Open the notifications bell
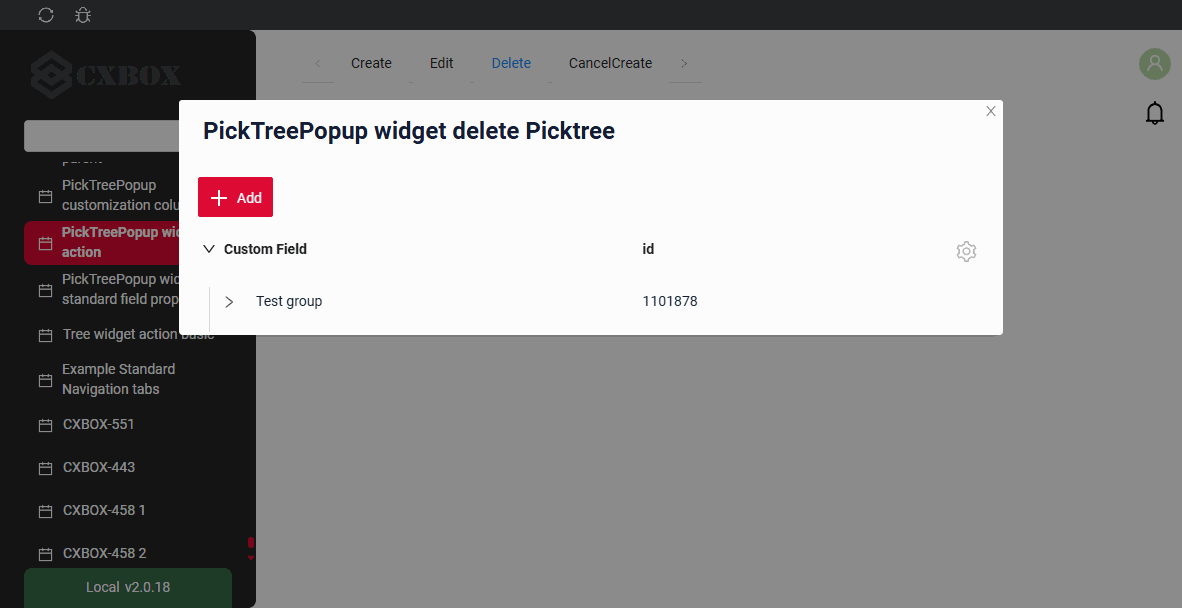This screenshot has width=1182, height=608. [x=1154, y=113]
